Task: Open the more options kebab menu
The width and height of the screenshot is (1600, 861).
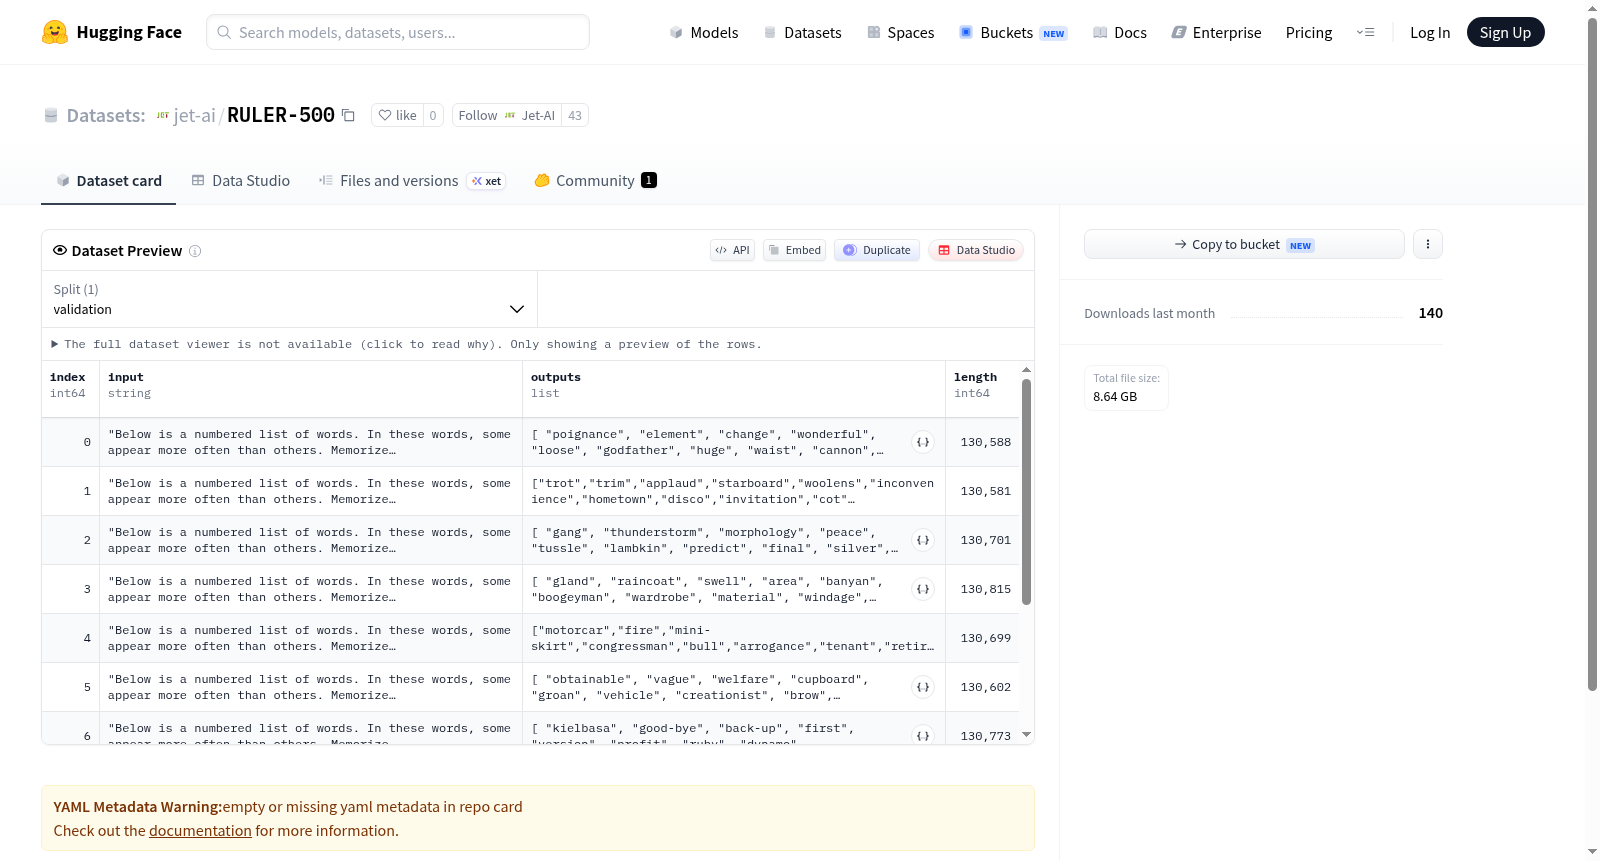Action: pos(1428,244)
